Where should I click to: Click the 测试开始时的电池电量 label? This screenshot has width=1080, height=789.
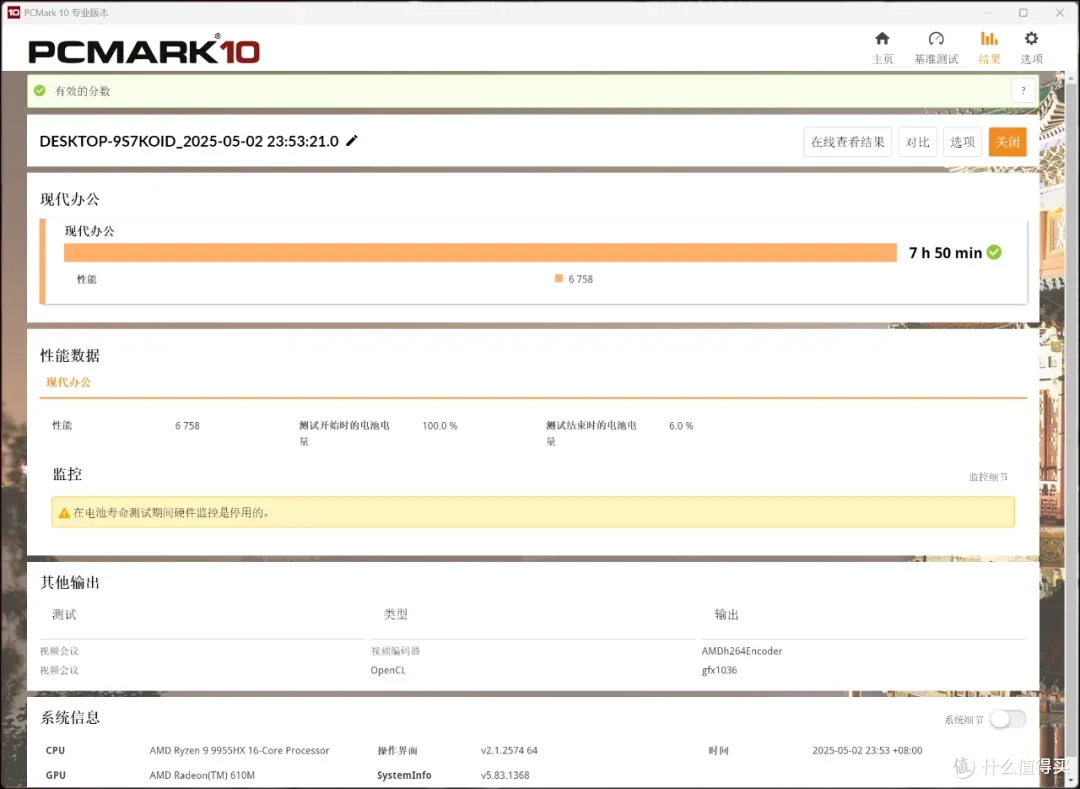[x=344, y=433]
